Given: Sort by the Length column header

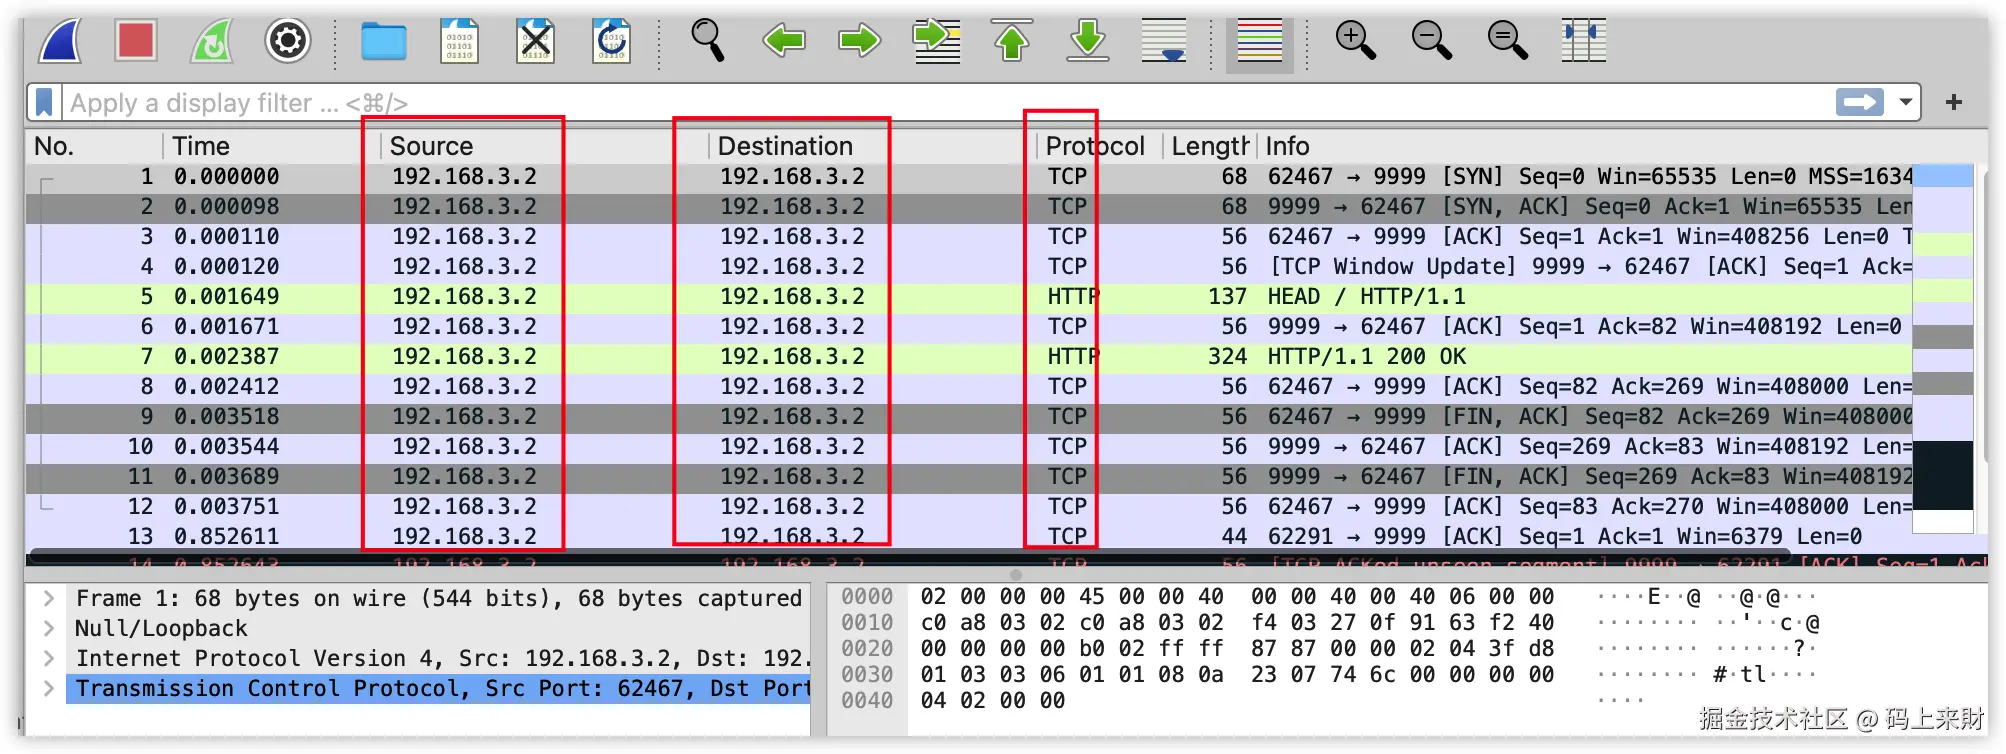Looking at the screenshot, I should point(1209,146).
